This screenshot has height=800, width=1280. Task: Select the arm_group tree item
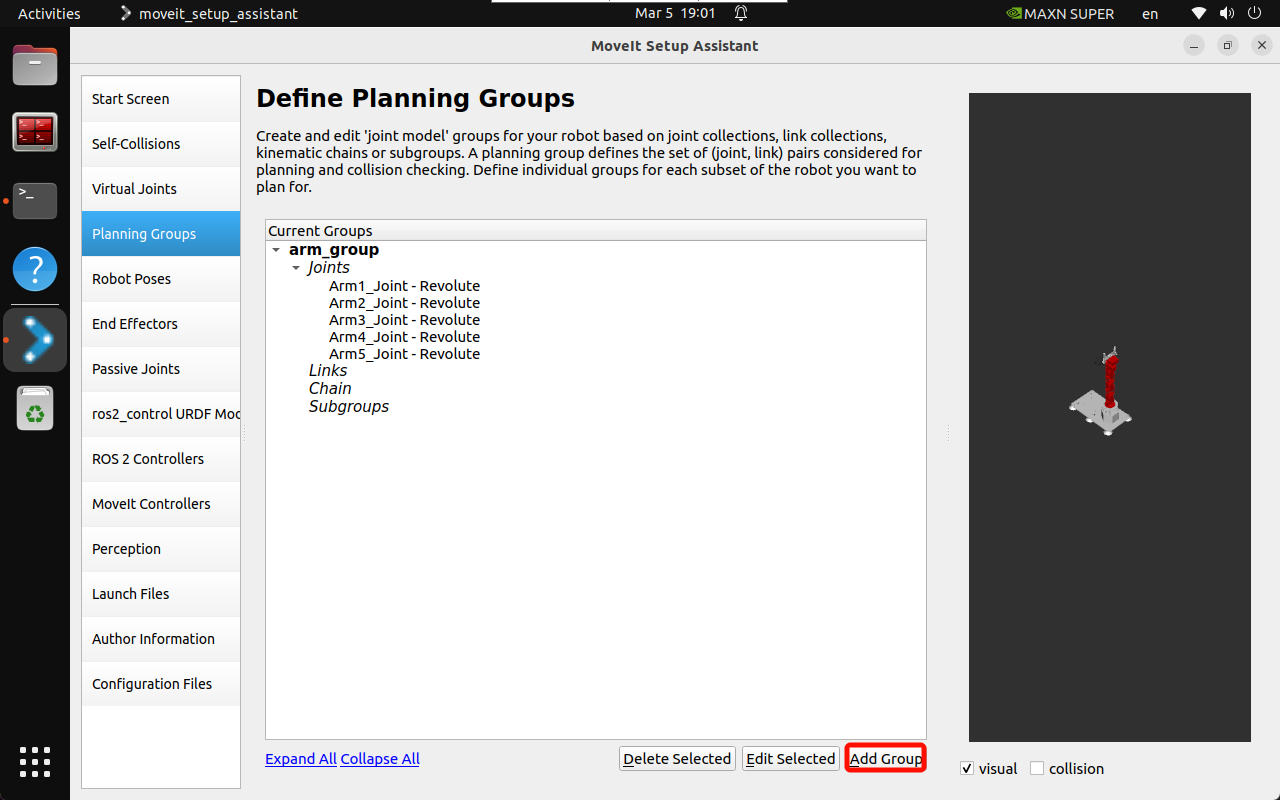pos(334,250)
